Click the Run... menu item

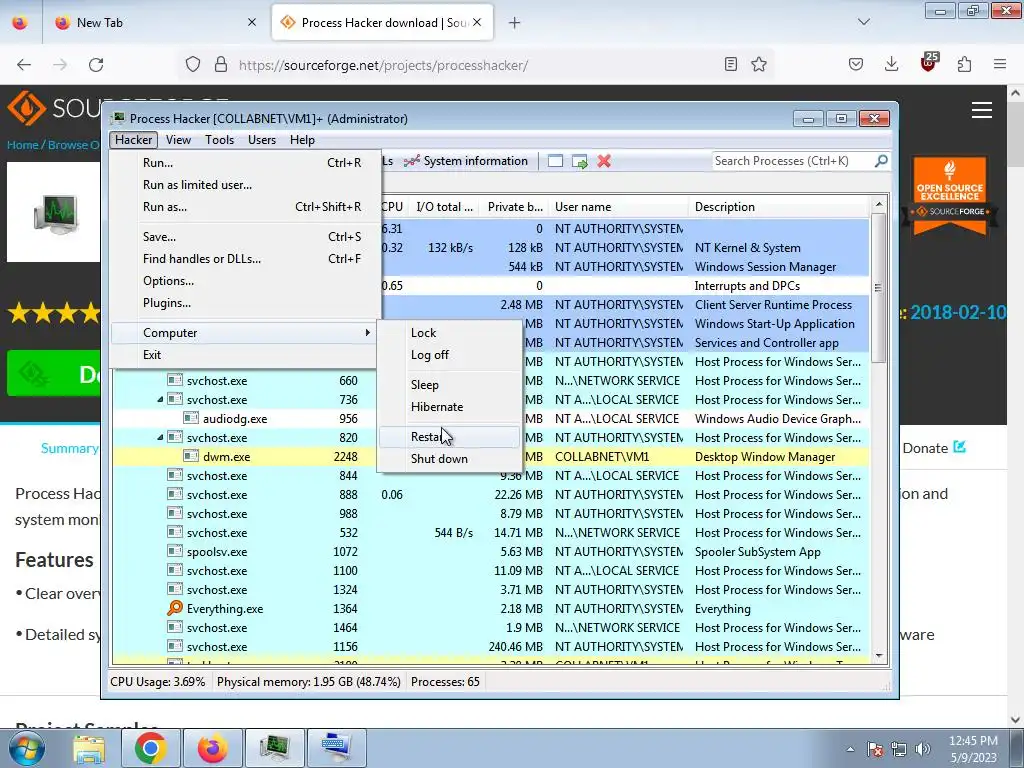tap(245, 163)
